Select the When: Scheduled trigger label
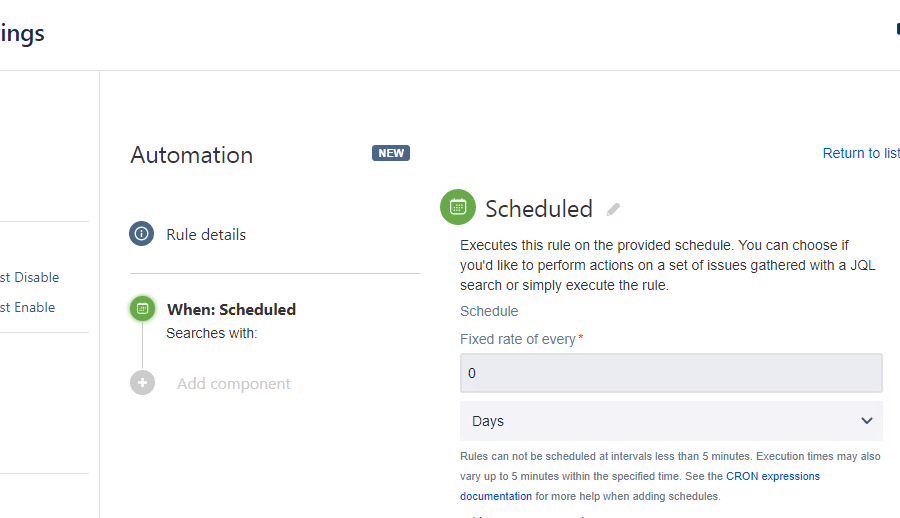 [231, 309]
